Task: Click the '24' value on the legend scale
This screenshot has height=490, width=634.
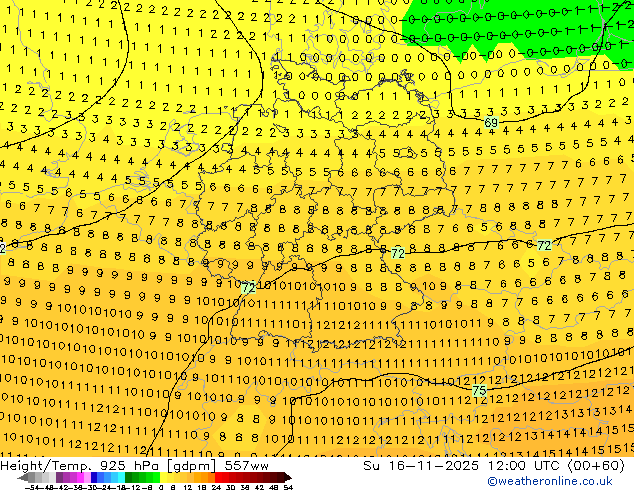Action: (x=216, y=488)
